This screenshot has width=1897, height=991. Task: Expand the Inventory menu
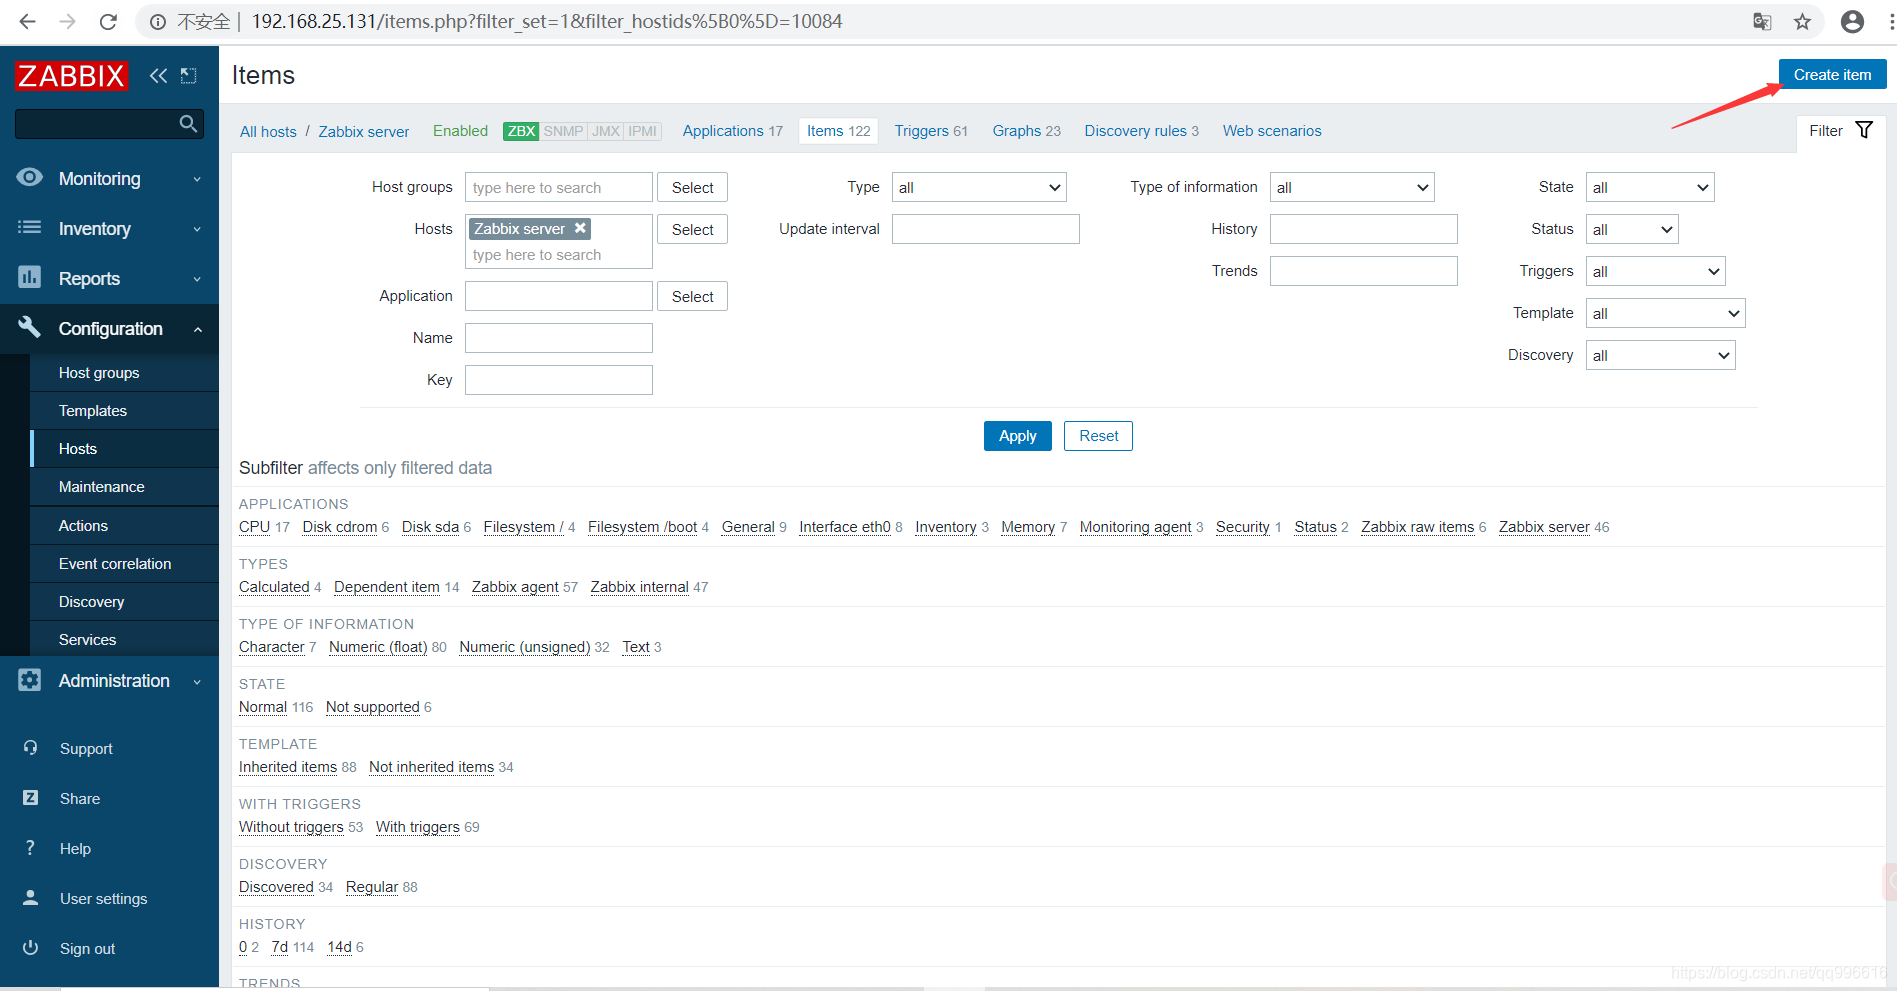(109, 228)
